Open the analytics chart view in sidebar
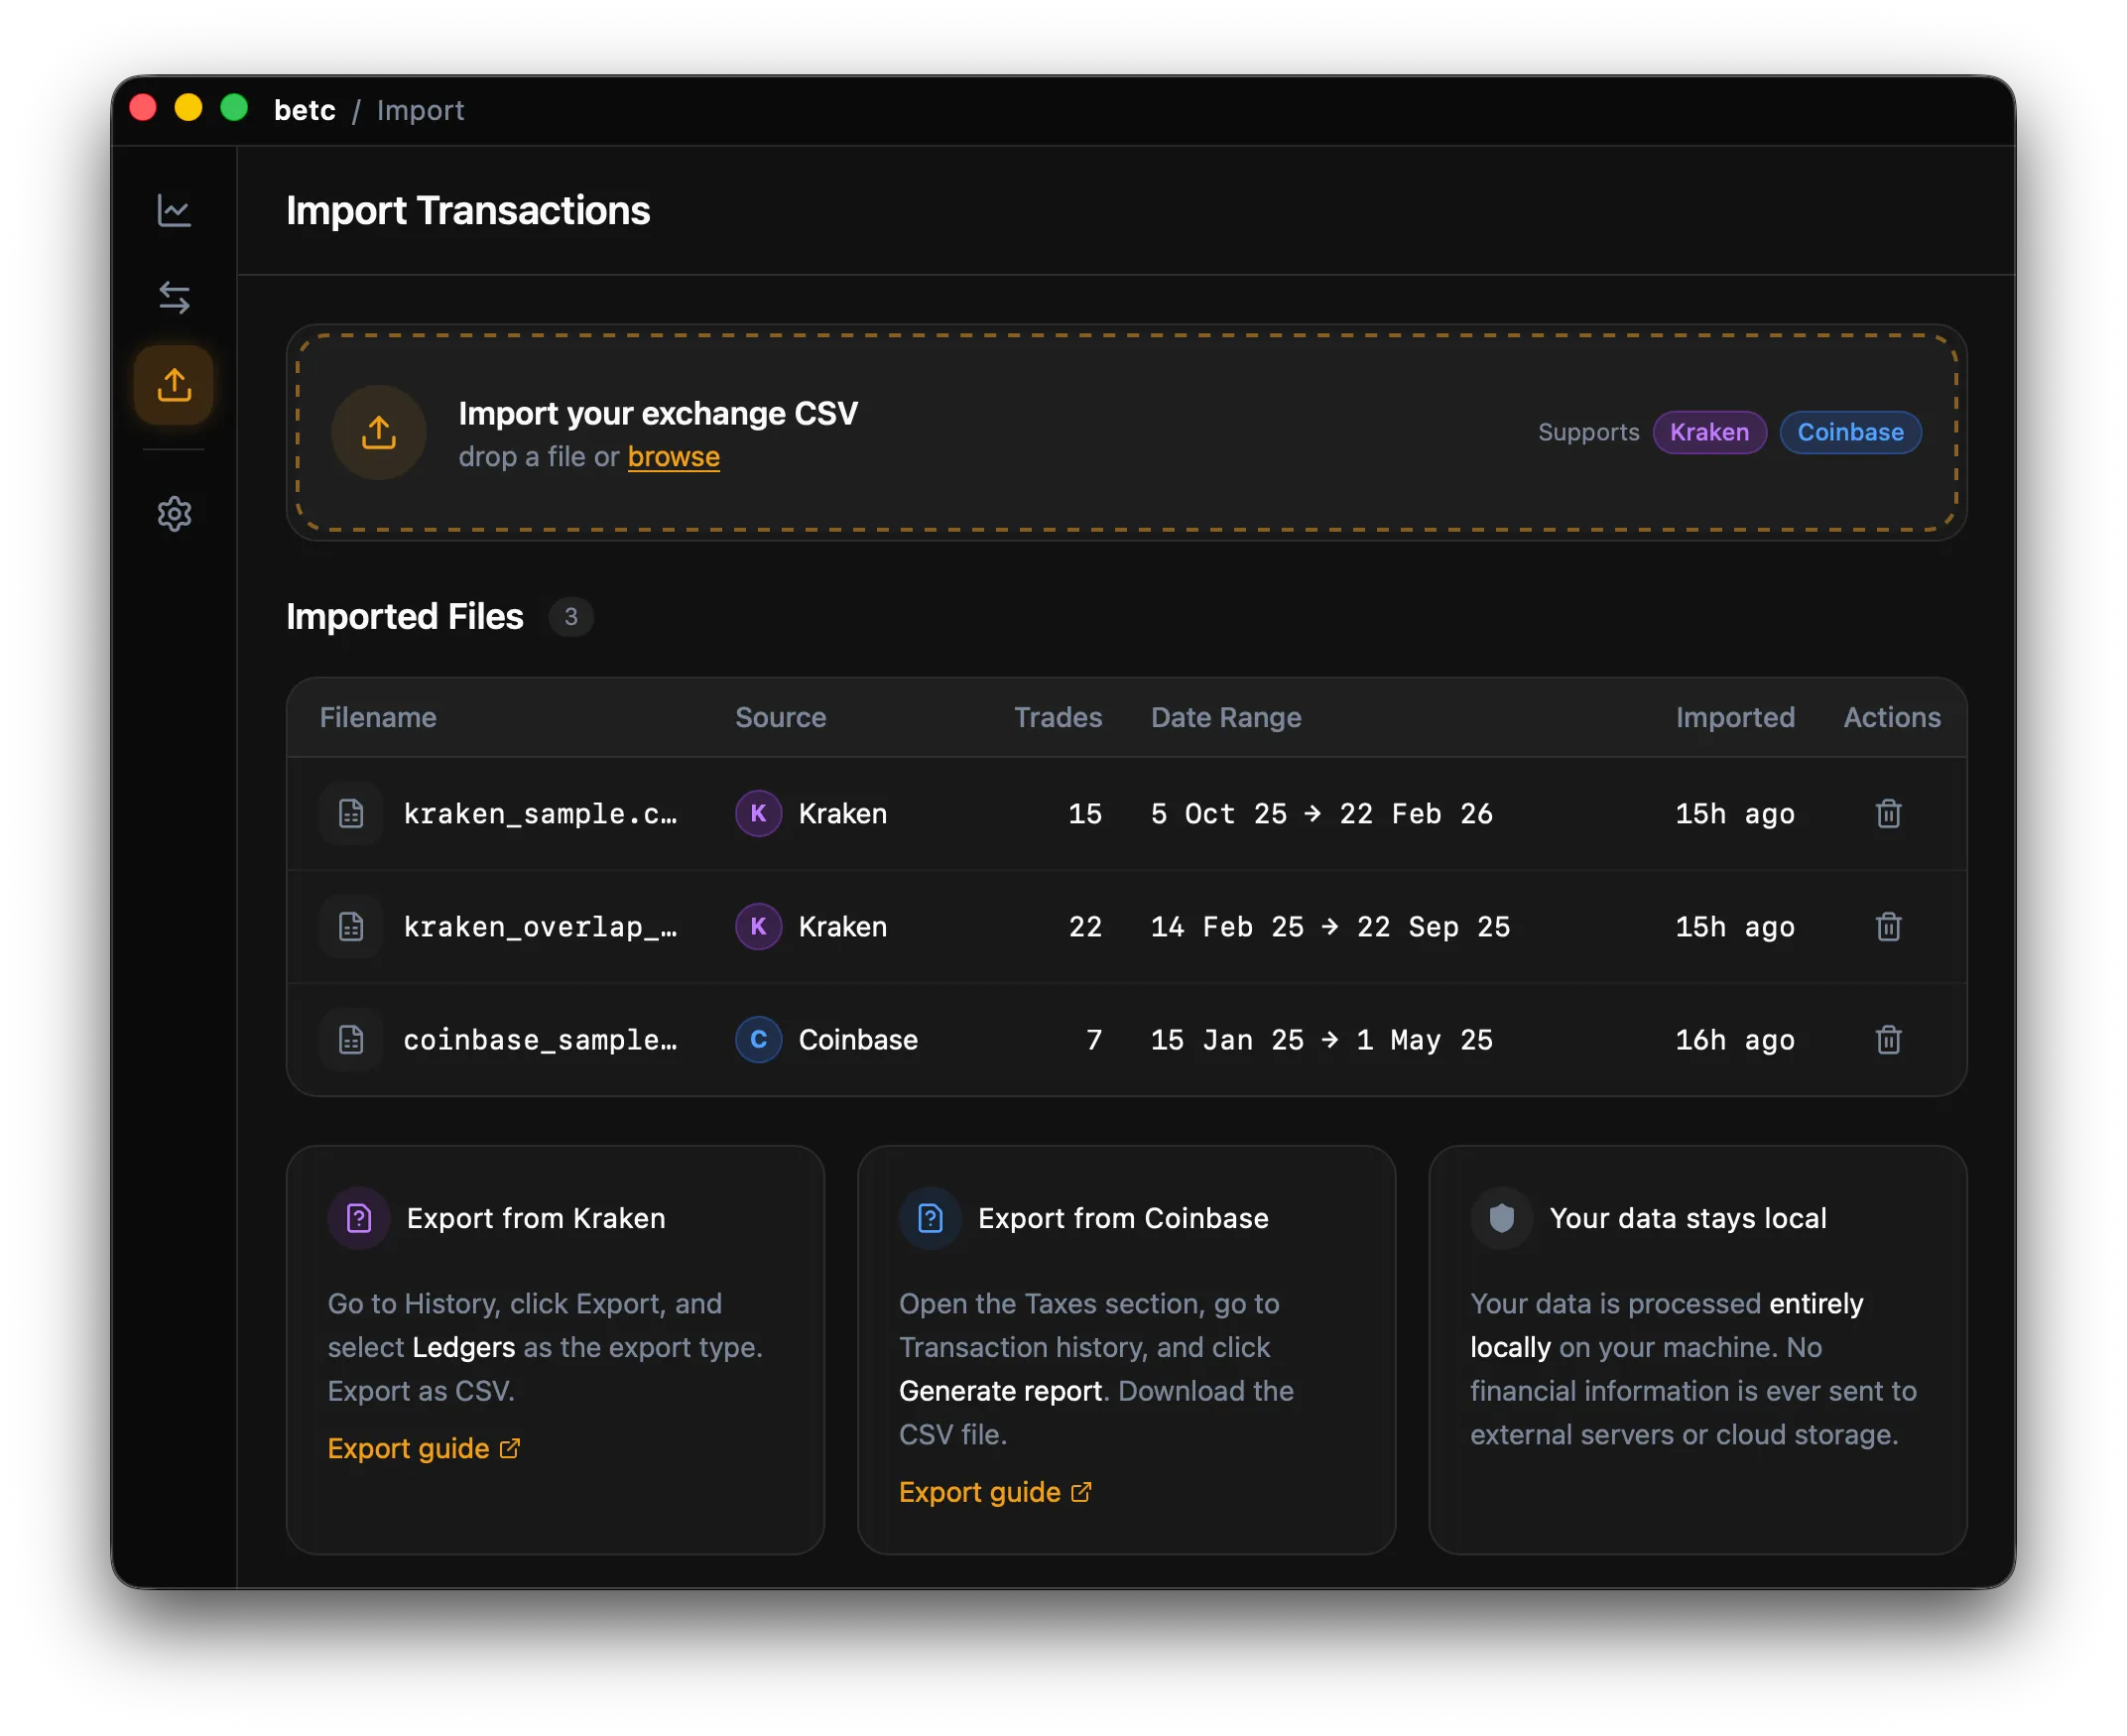 [174, 211]
